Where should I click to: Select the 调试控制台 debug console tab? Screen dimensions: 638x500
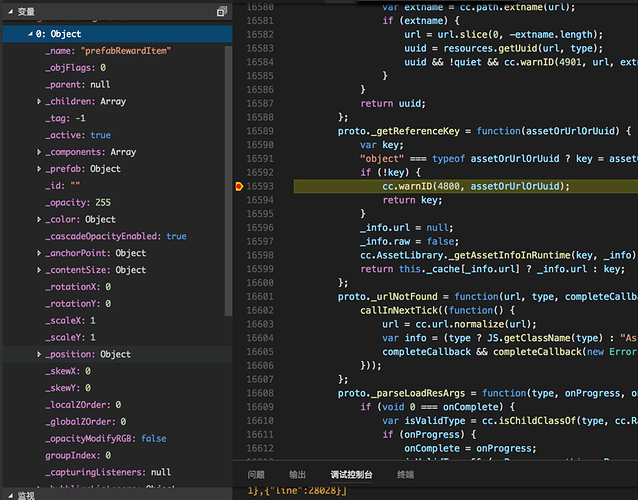351,475
